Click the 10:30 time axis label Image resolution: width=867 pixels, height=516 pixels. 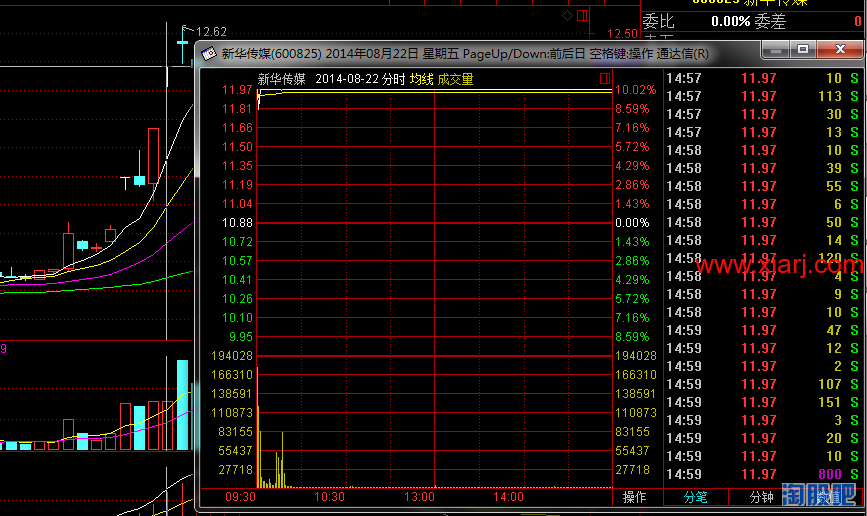pyautogui.click(x=329, y=497)
